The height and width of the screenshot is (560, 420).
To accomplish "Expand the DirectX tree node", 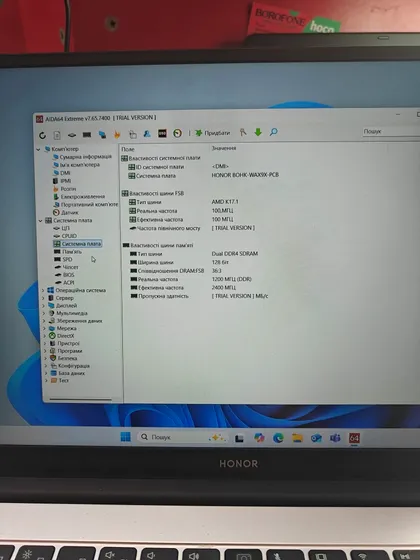I will coord(45,336).
